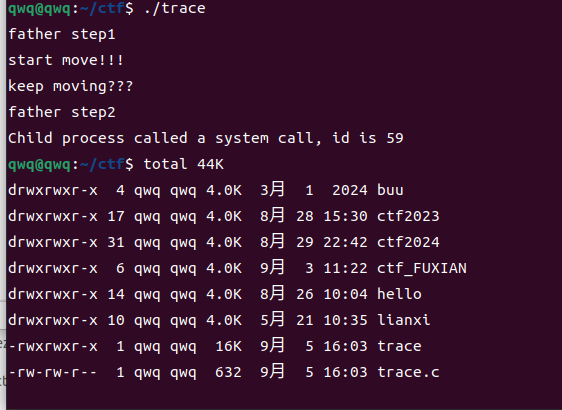Click the 'start move!!!' output line
Image resolution: width=562 pixels, height=410 pixels.
coord(66,60)
